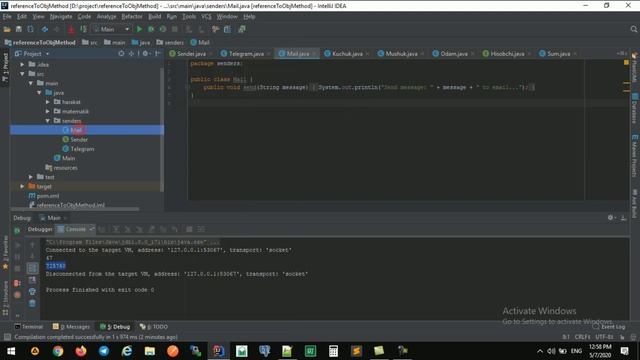Run with coverage toolbar icon

click(x=163, y=29)
